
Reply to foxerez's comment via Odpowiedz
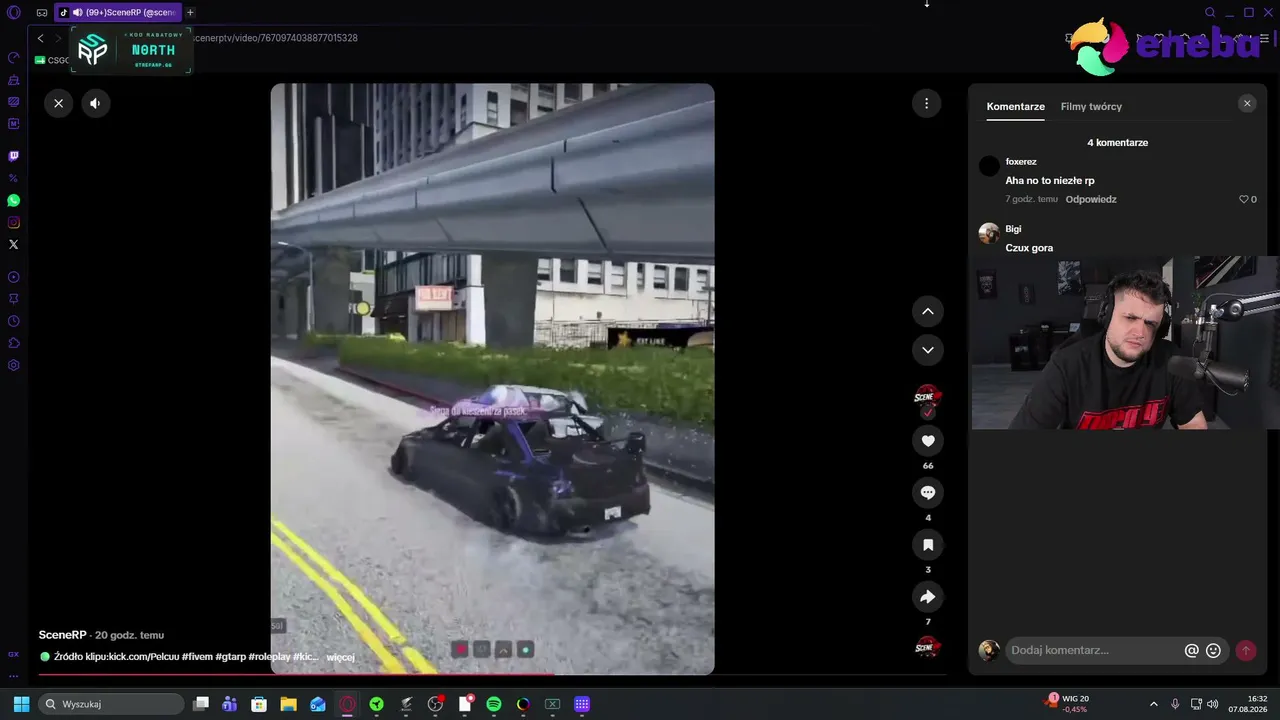[1091, 199]
